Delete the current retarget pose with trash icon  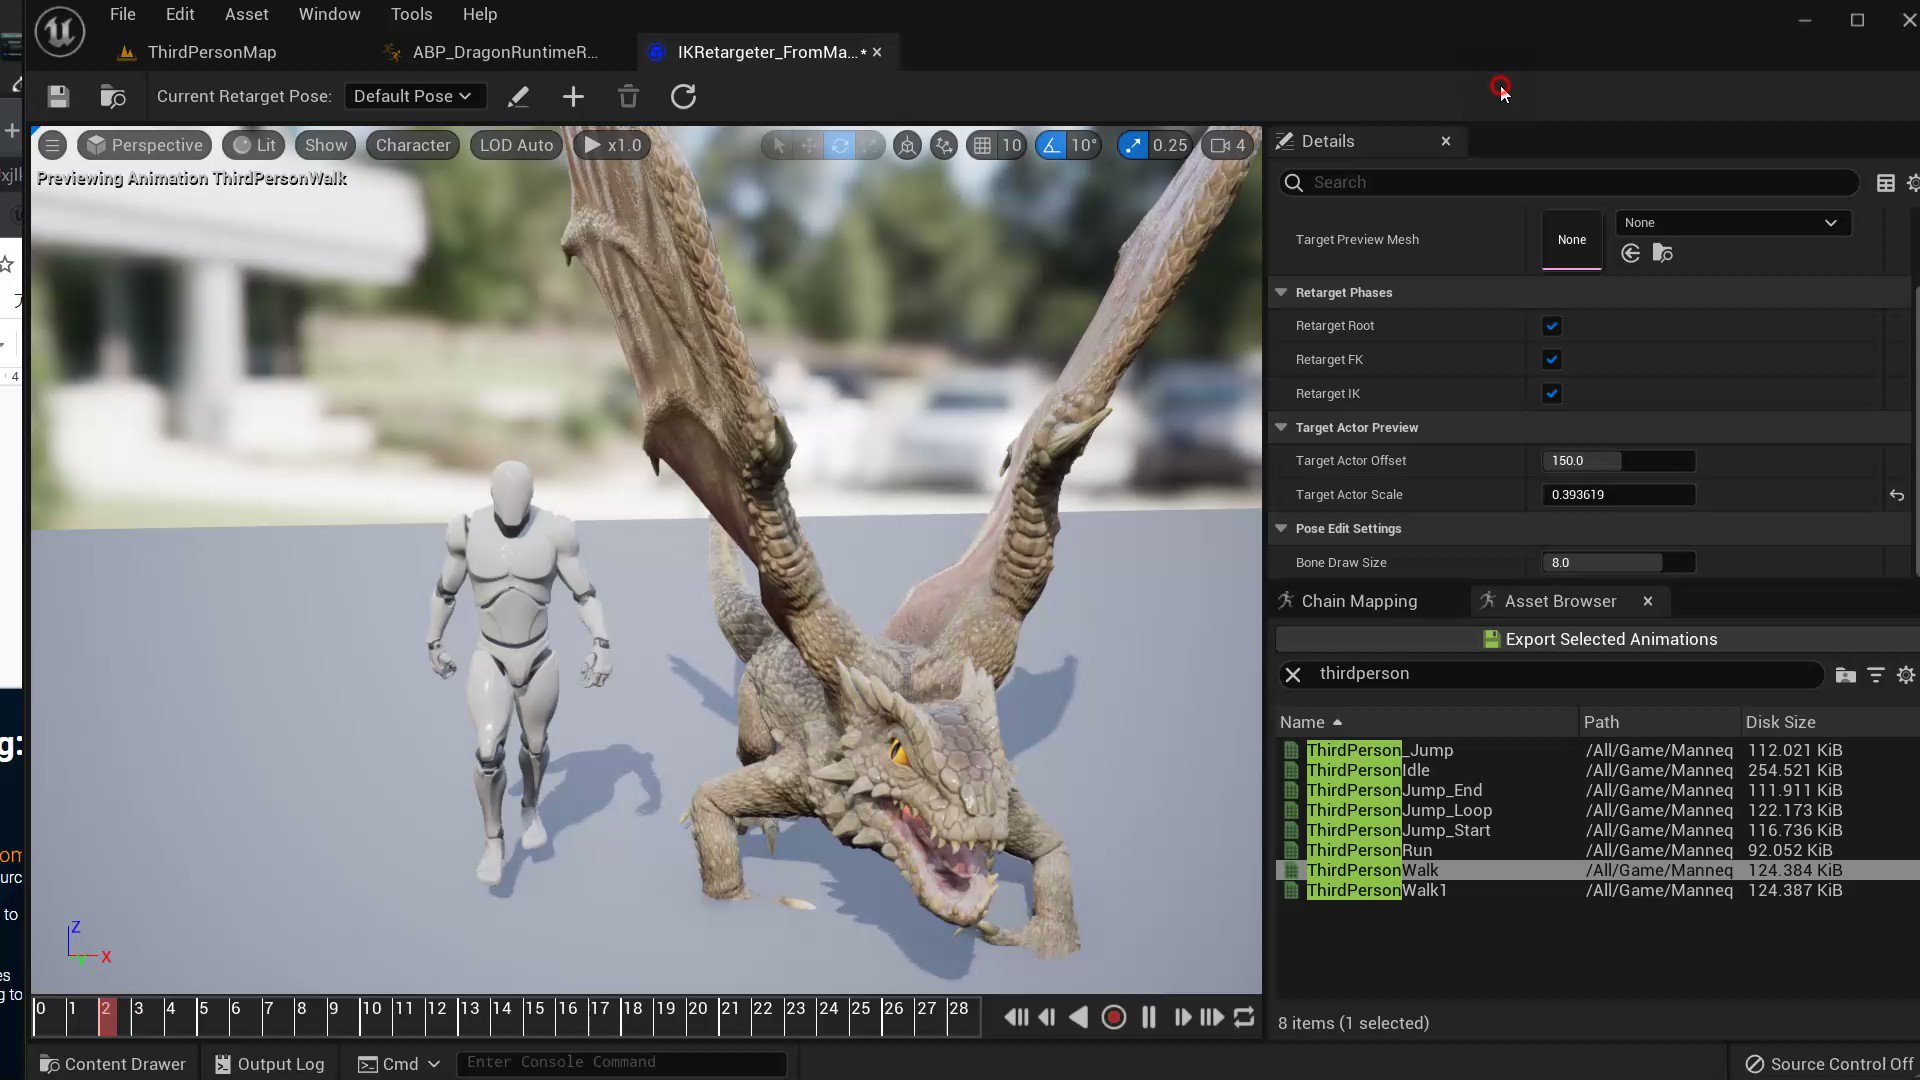point(628,96)
